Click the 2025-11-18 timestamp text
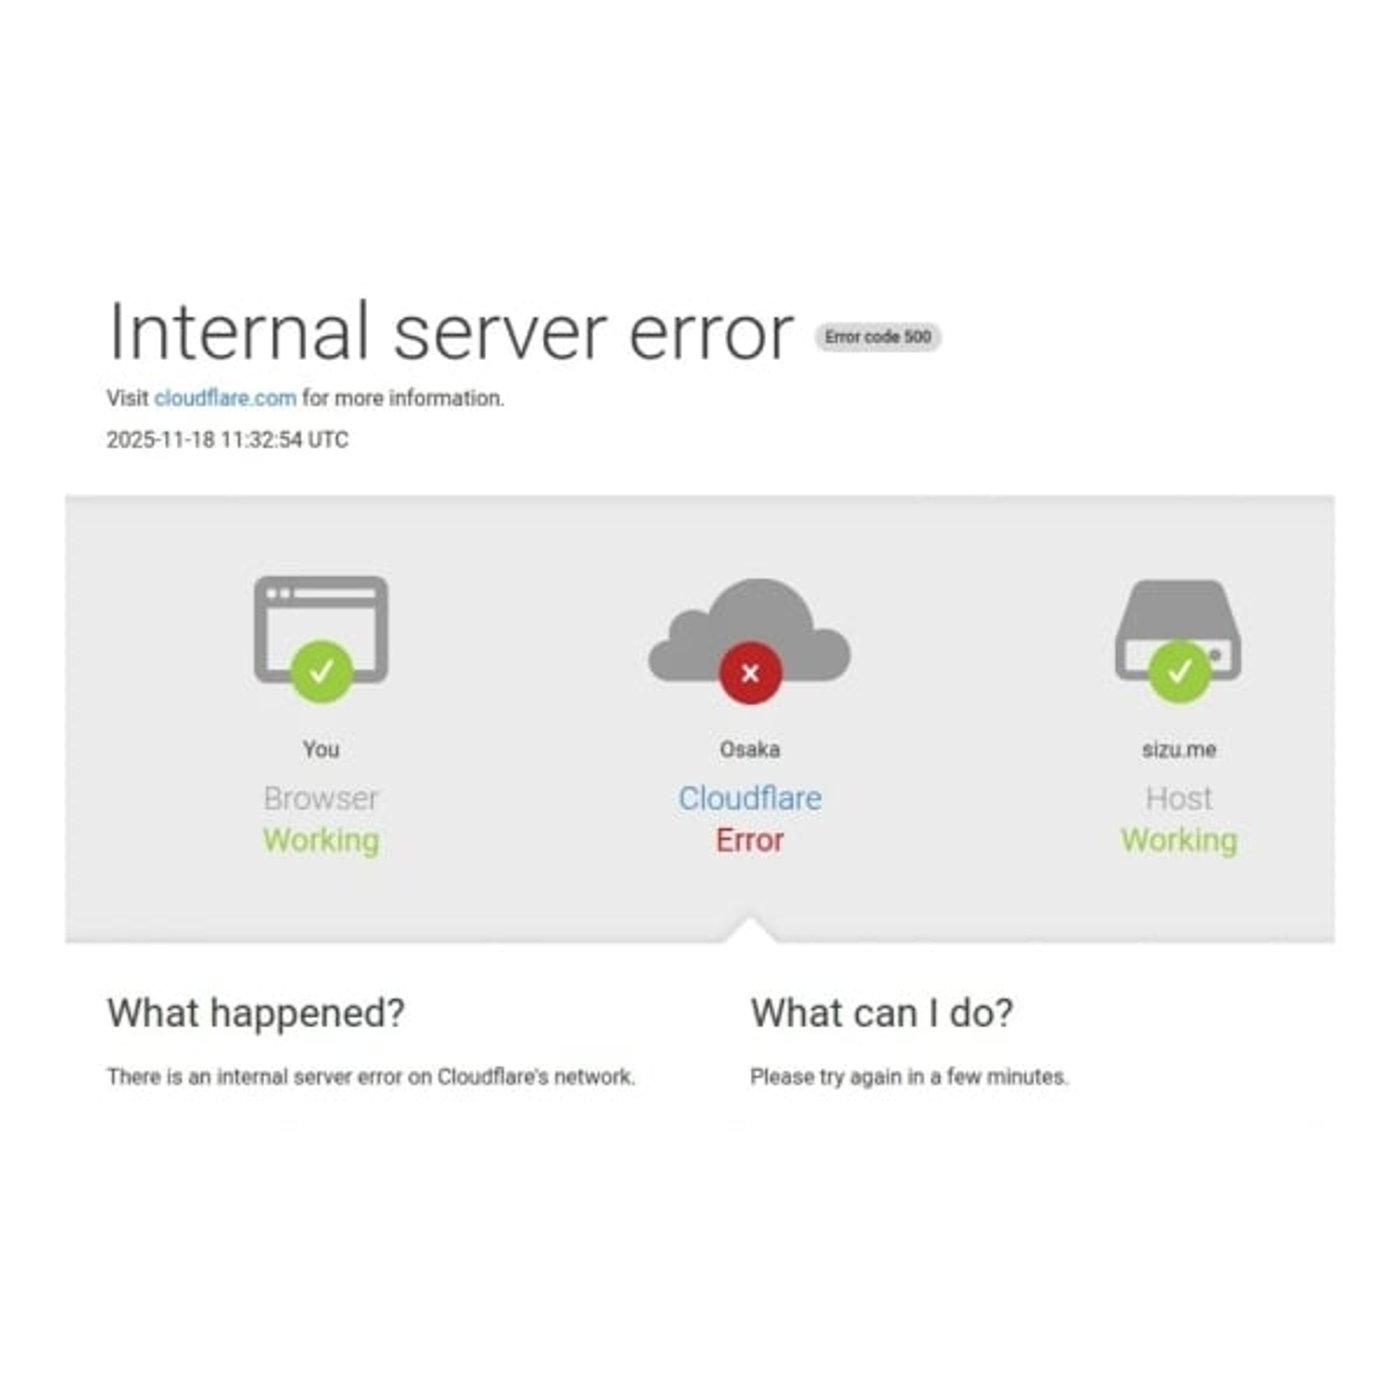1400x1400 pixels. (x=228, y=440)
